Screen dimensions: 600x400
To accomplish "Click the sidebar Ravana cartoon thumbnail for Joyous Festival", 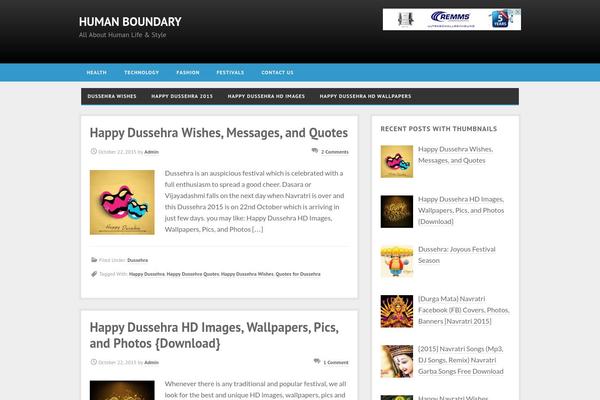I will pyautogui.click(x=396, y=261).
